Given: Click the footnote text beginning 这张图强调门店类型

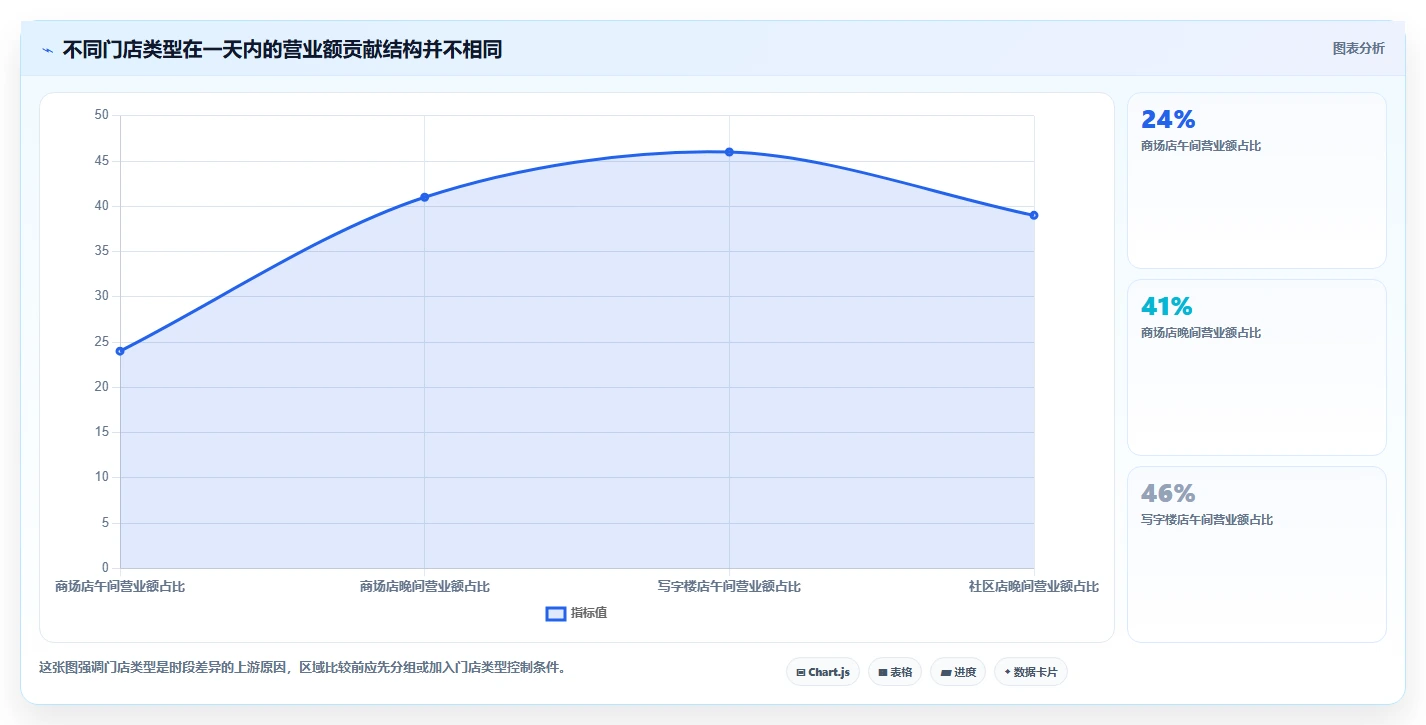Looking at the screenshot, I should [x=302, y=667].
